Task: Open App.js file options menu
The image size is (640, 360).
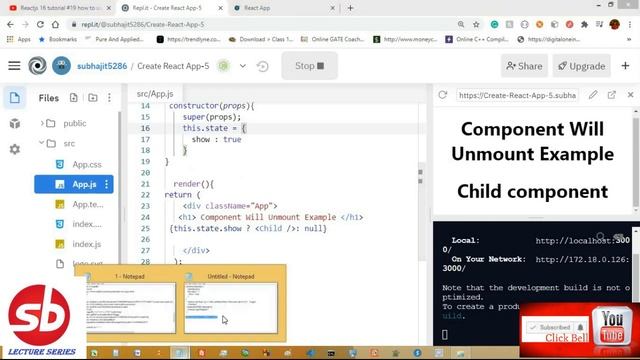Action: (x=107, y=184)
